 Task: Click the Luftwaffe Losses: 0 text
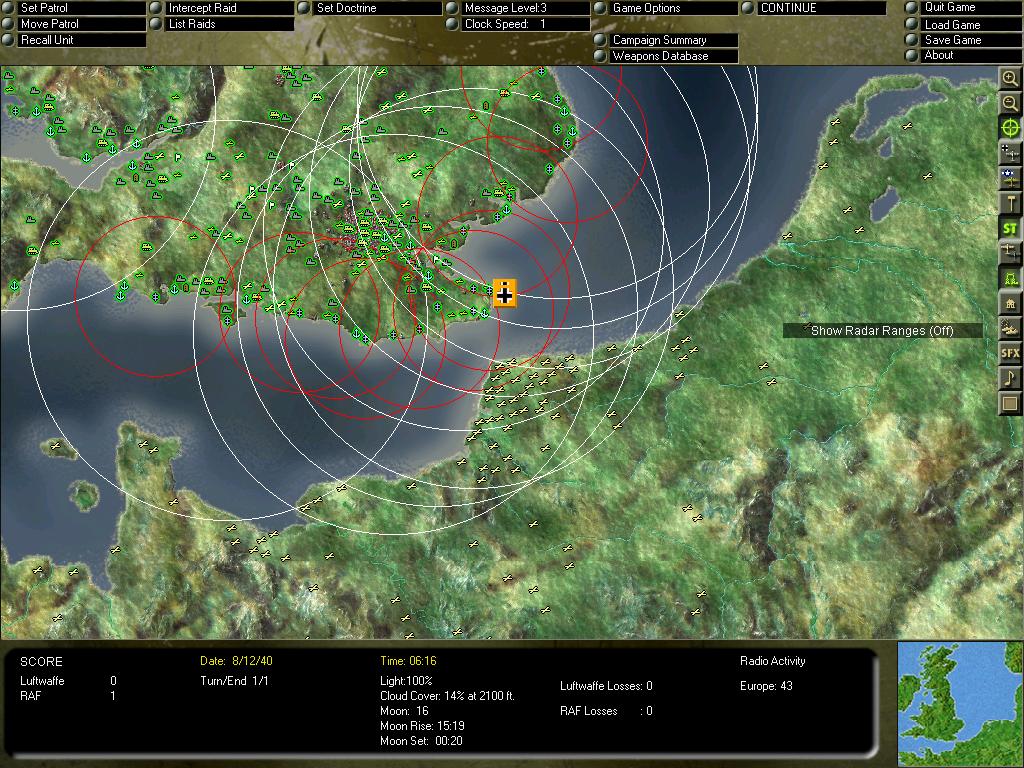(606, 686)
